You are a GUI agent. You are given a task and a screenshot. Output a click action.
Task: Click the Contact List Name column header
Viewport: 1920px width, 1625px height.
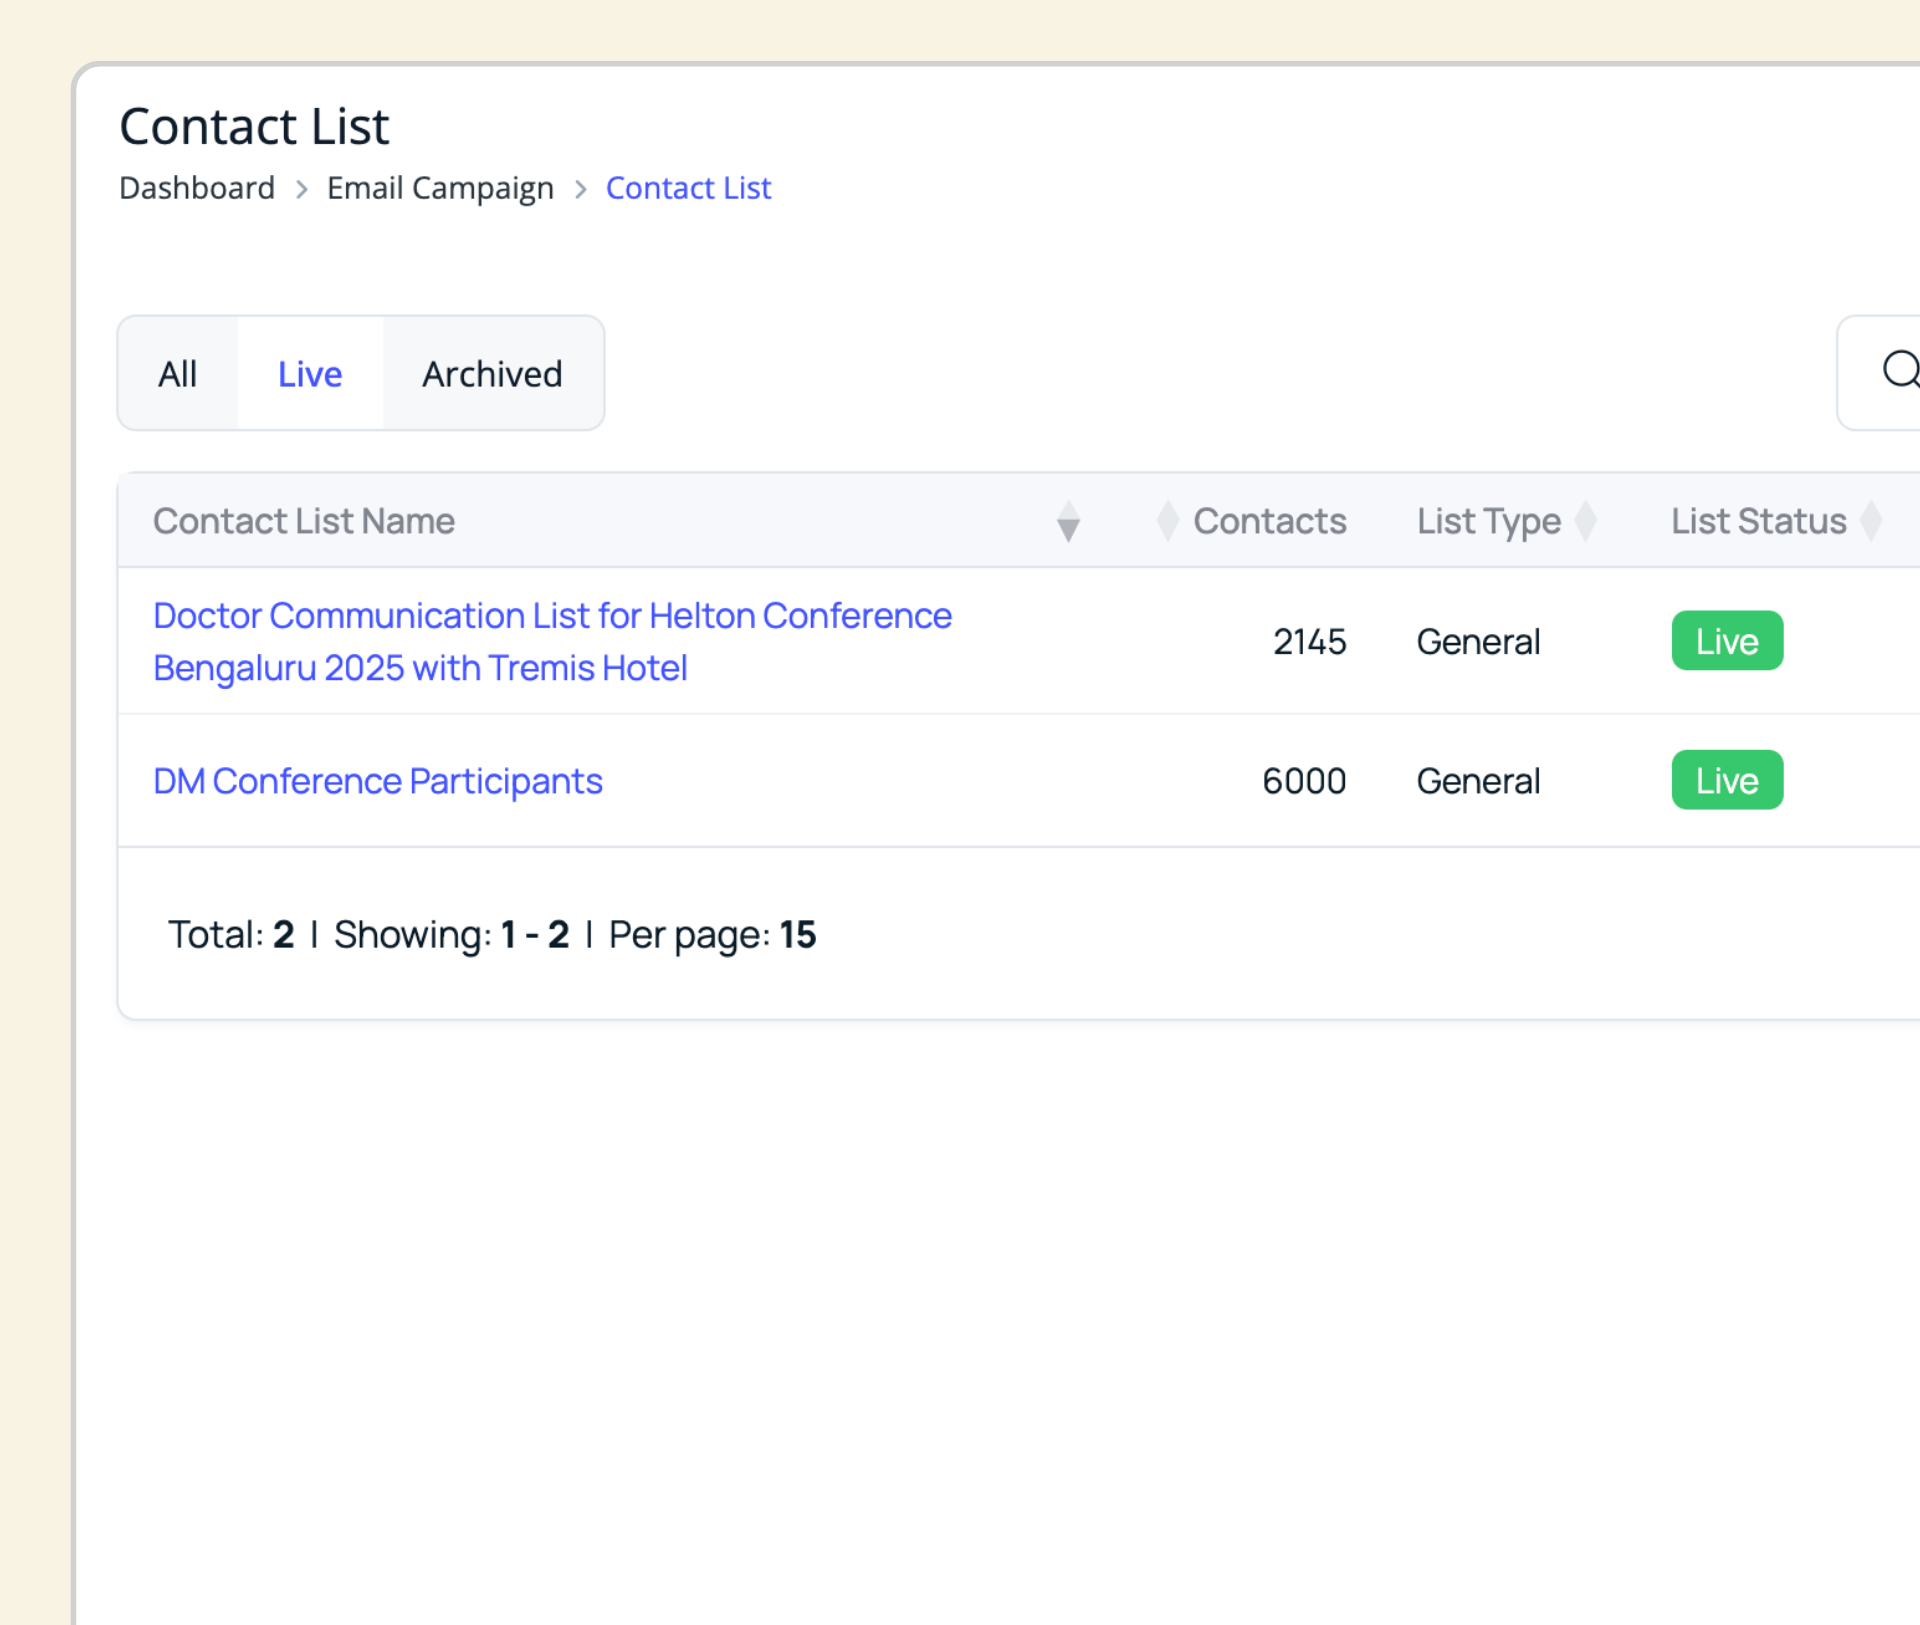(304, 521)
